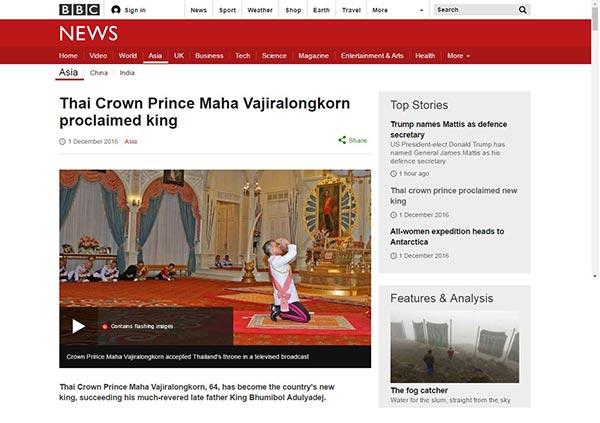Play the Crown Prince video
The image size is (600, 423).
point(78,326)
